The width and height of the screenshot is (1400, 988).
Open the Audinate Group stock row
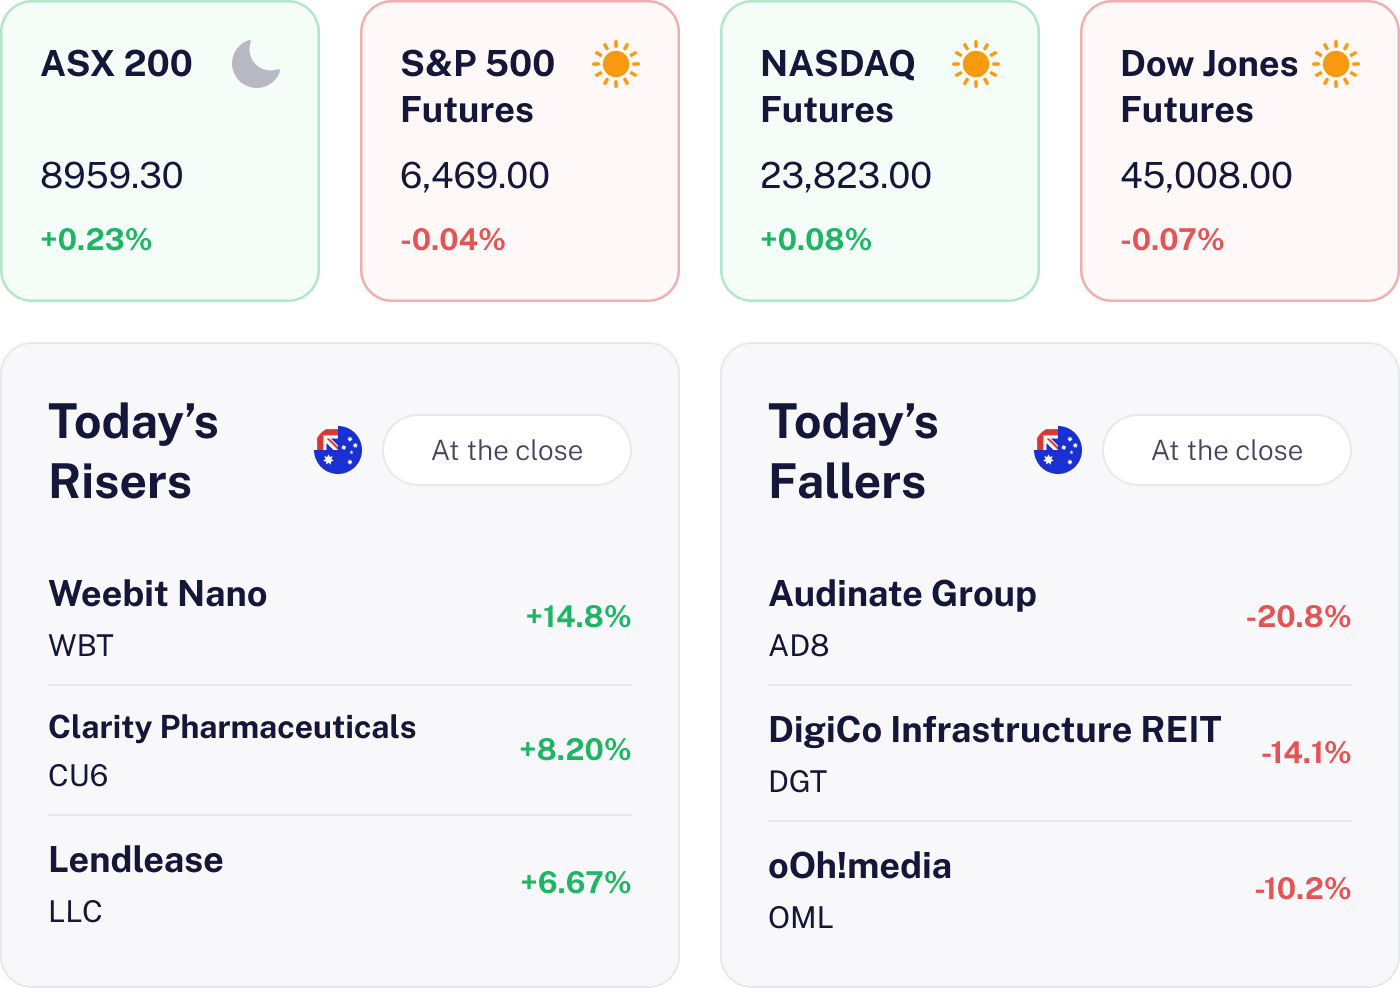1060,618
